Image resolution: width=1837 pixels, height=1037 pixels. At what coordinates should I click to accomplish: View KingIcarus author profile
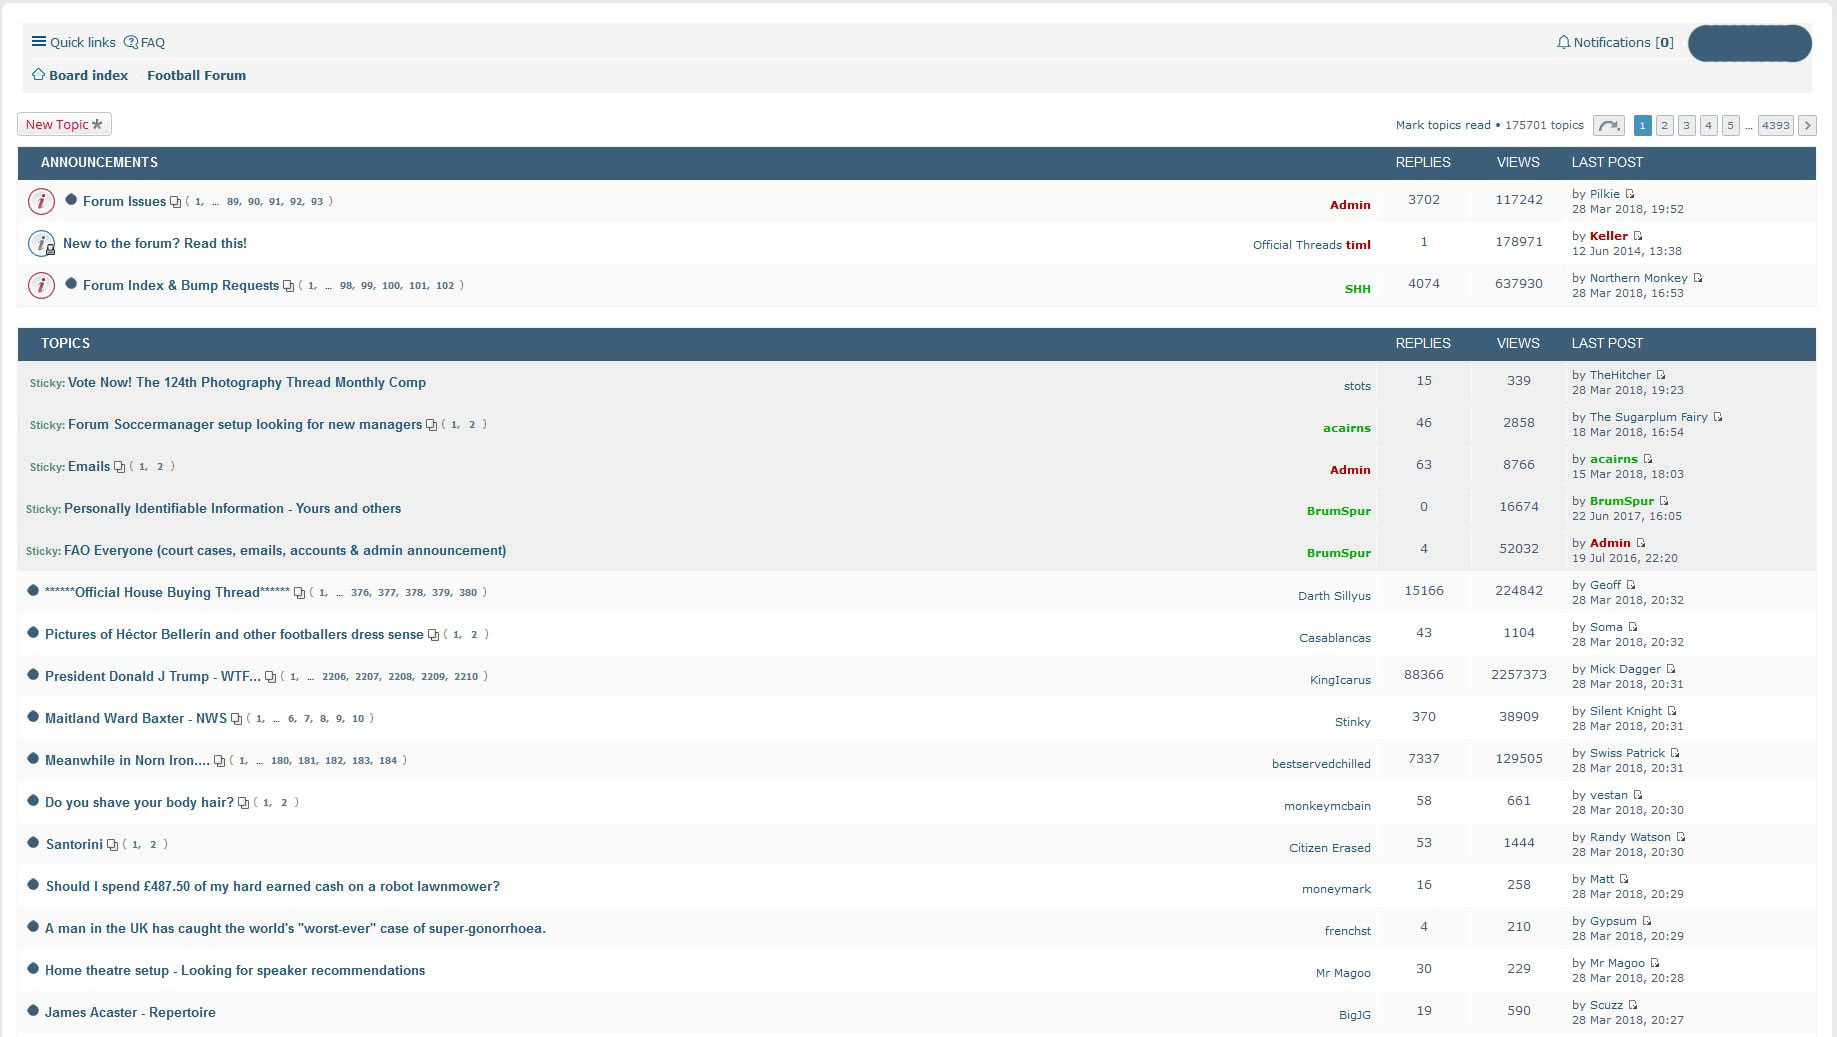click(1340, 680)
